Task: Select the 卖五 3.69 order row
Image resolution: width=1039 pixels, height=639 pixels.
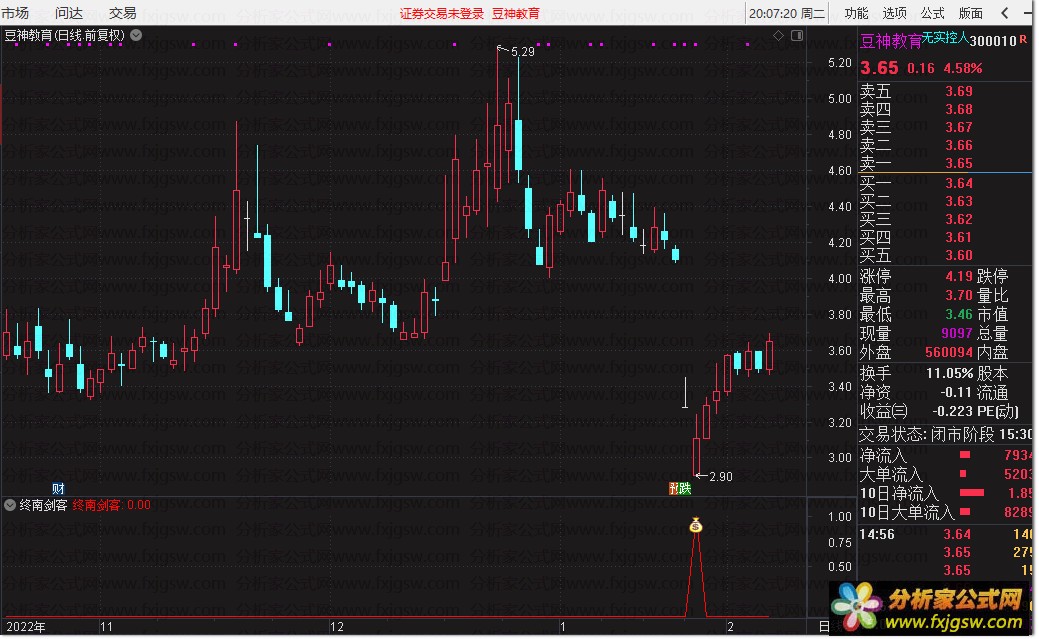Action: click(944, 91)
